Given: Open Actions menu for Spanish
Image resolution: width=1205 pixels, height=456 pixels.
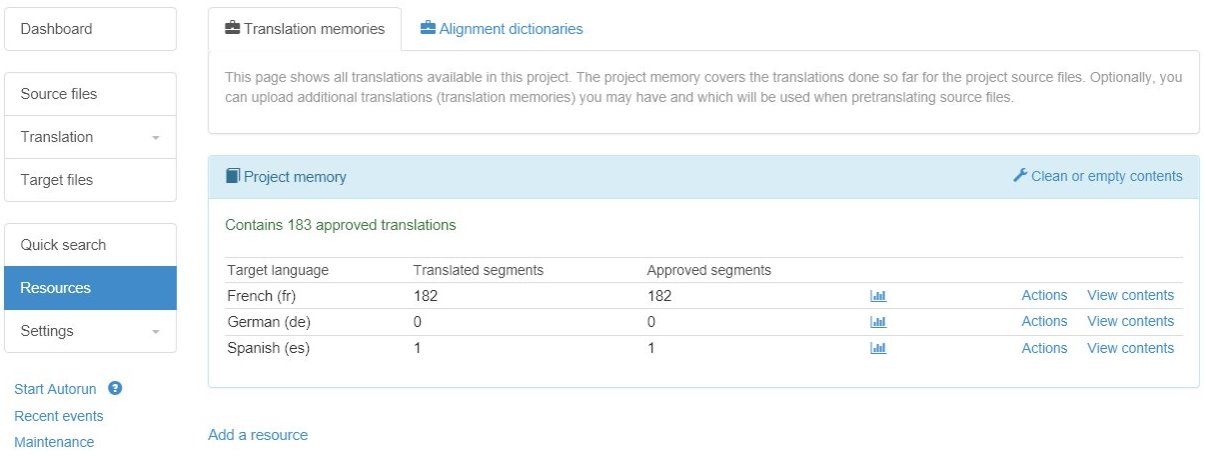Looking at the screenshot, I should 1044,348.
